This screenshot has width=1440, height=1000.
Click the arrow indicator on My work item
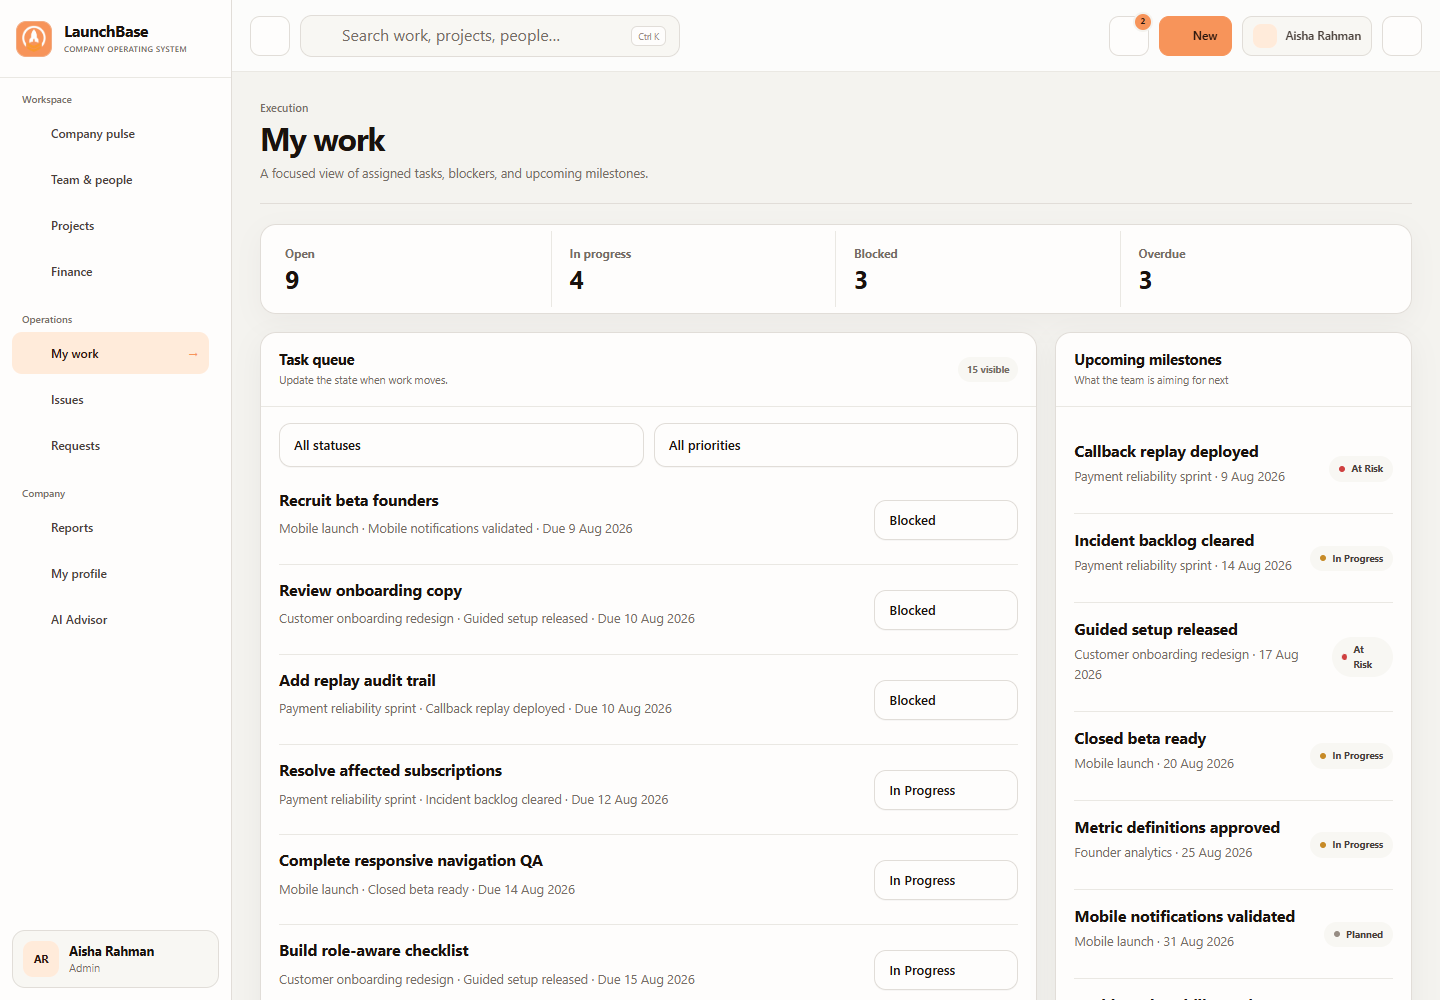[193, 354]
